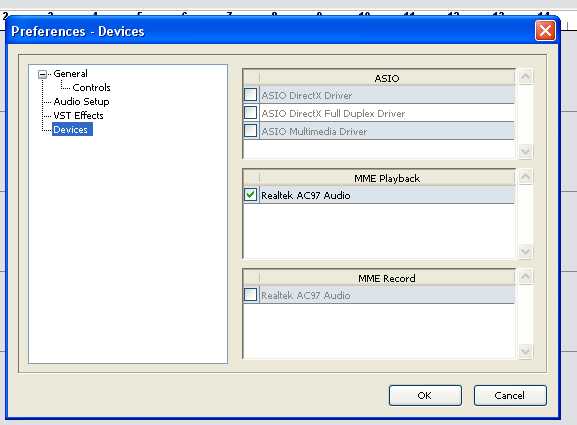Enable the ASIO Multimedia Driver checkbox
Image resolution: width=577 pixels, height=425 pixels.
click(250, 130)
